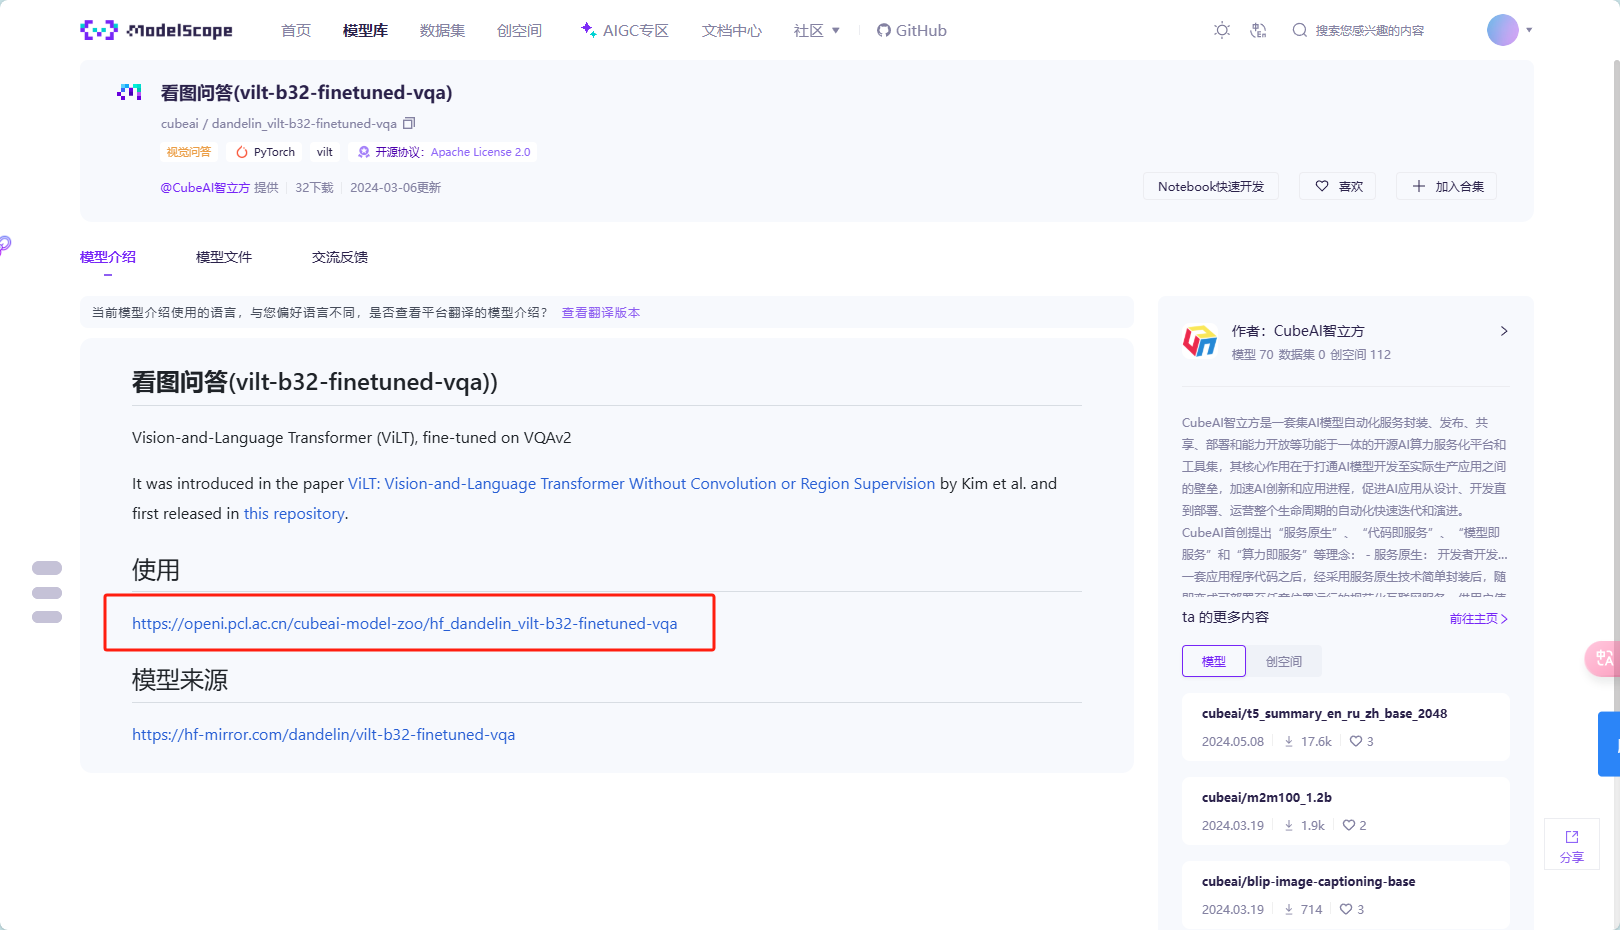Open 创空间 in top navigation

[519, 31]
